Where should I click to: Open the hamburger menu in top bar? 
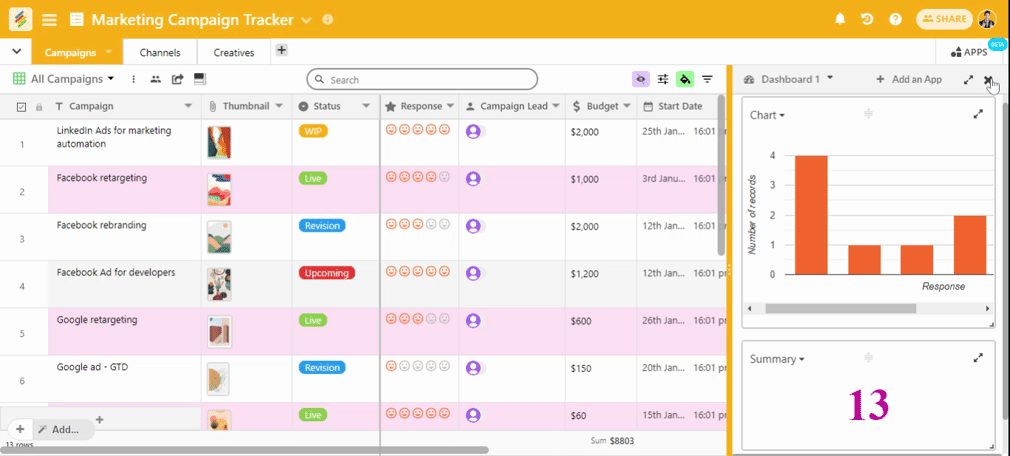(50, 19)
